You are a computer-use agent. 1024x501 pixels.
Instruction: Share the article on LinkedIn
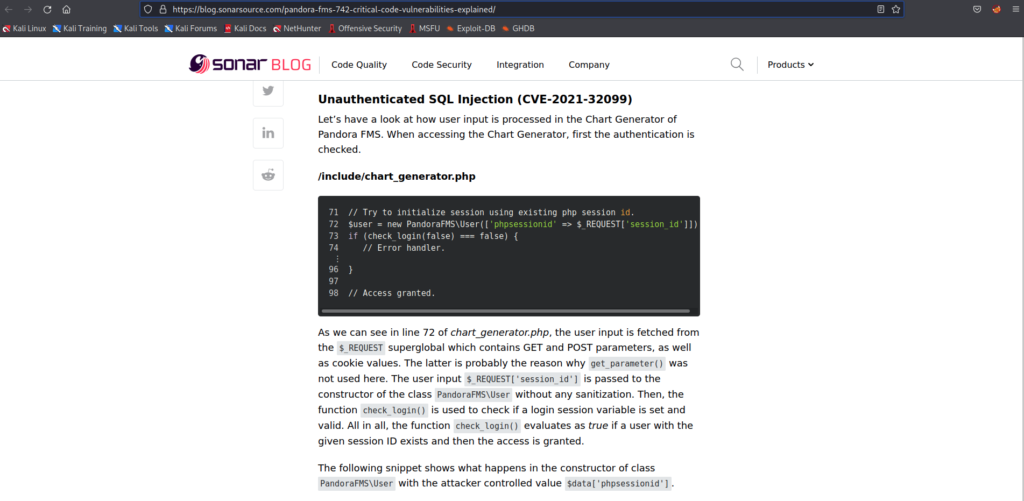(268, 133)
